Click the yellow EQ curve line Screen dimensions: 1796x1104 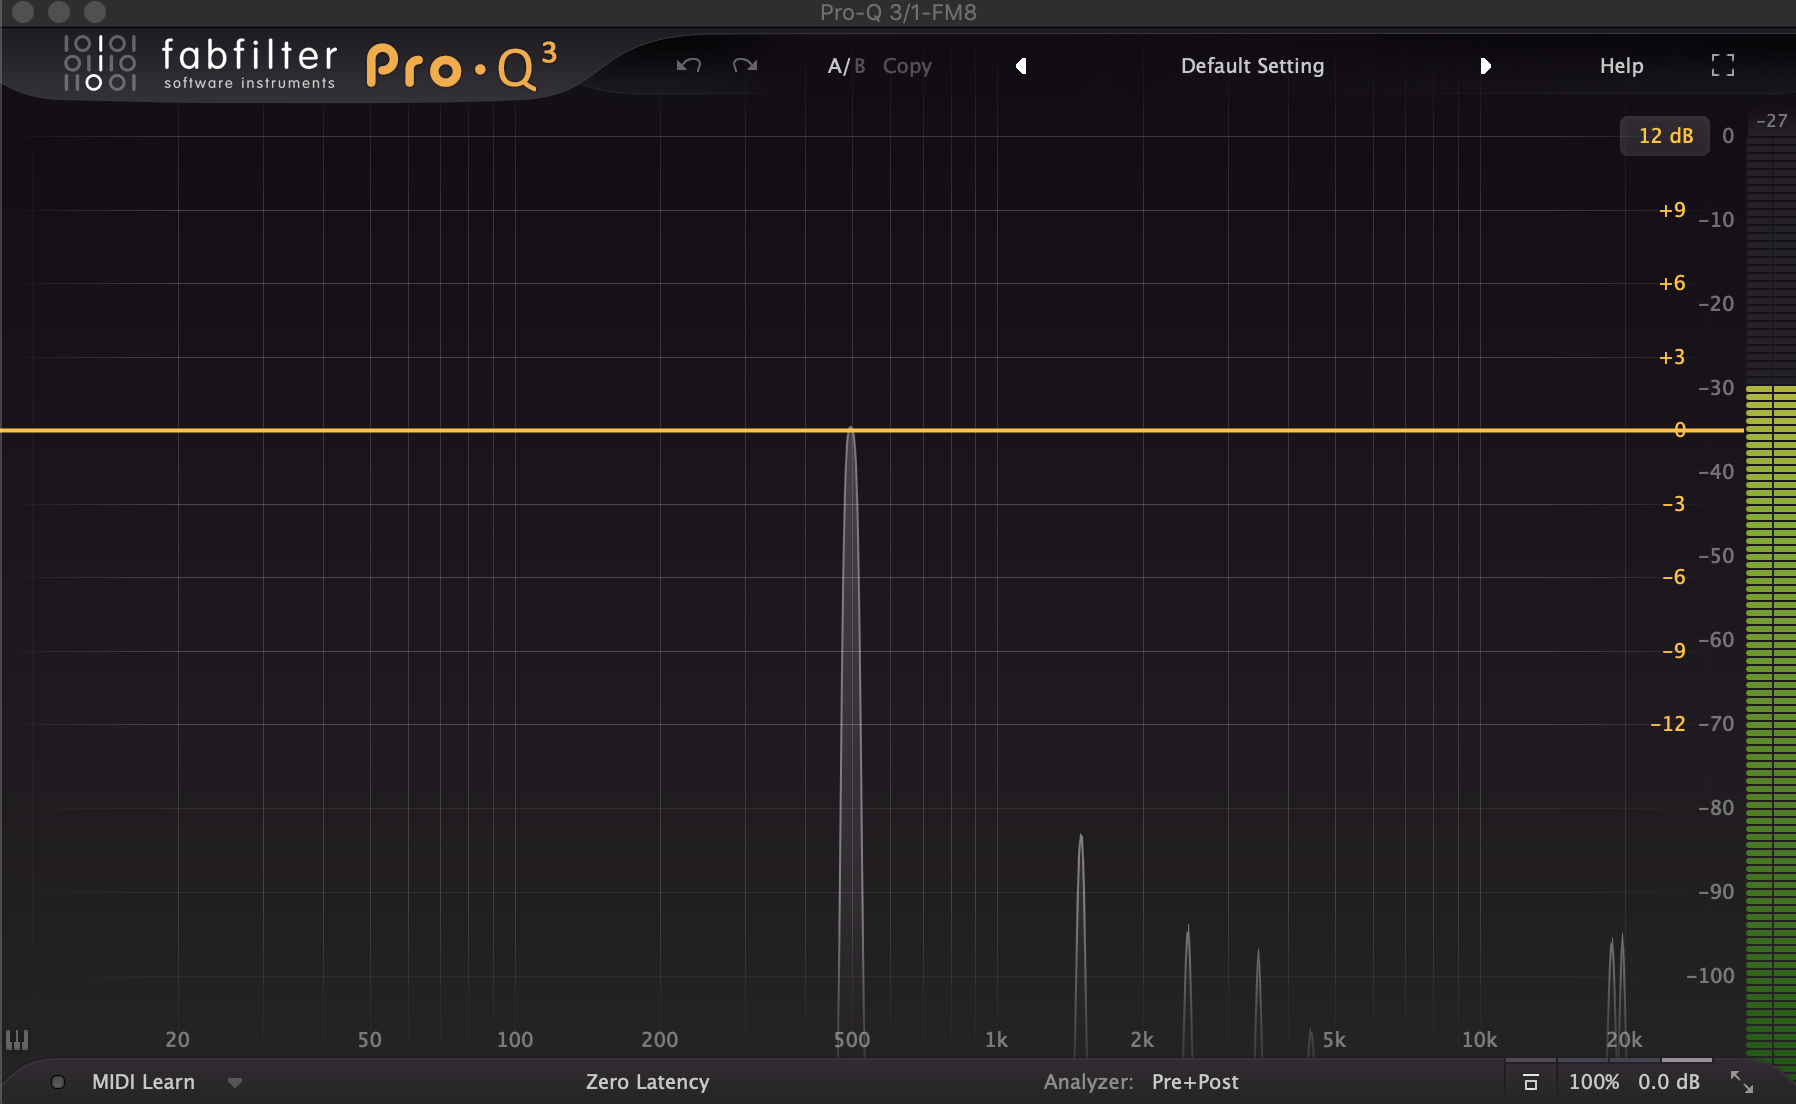[x=872, y=430]
